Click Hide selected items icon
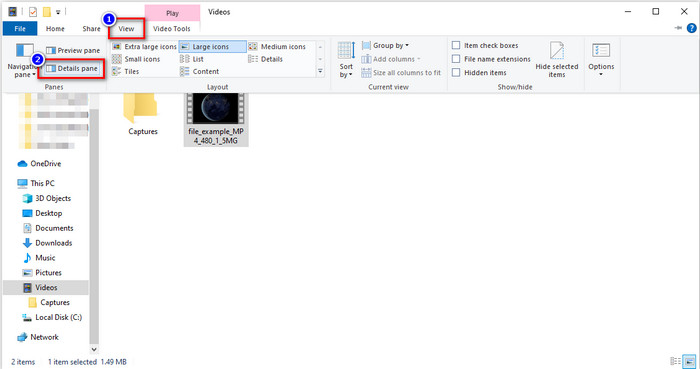The width and height of the screenshot is (700, 369). (557, 59)
